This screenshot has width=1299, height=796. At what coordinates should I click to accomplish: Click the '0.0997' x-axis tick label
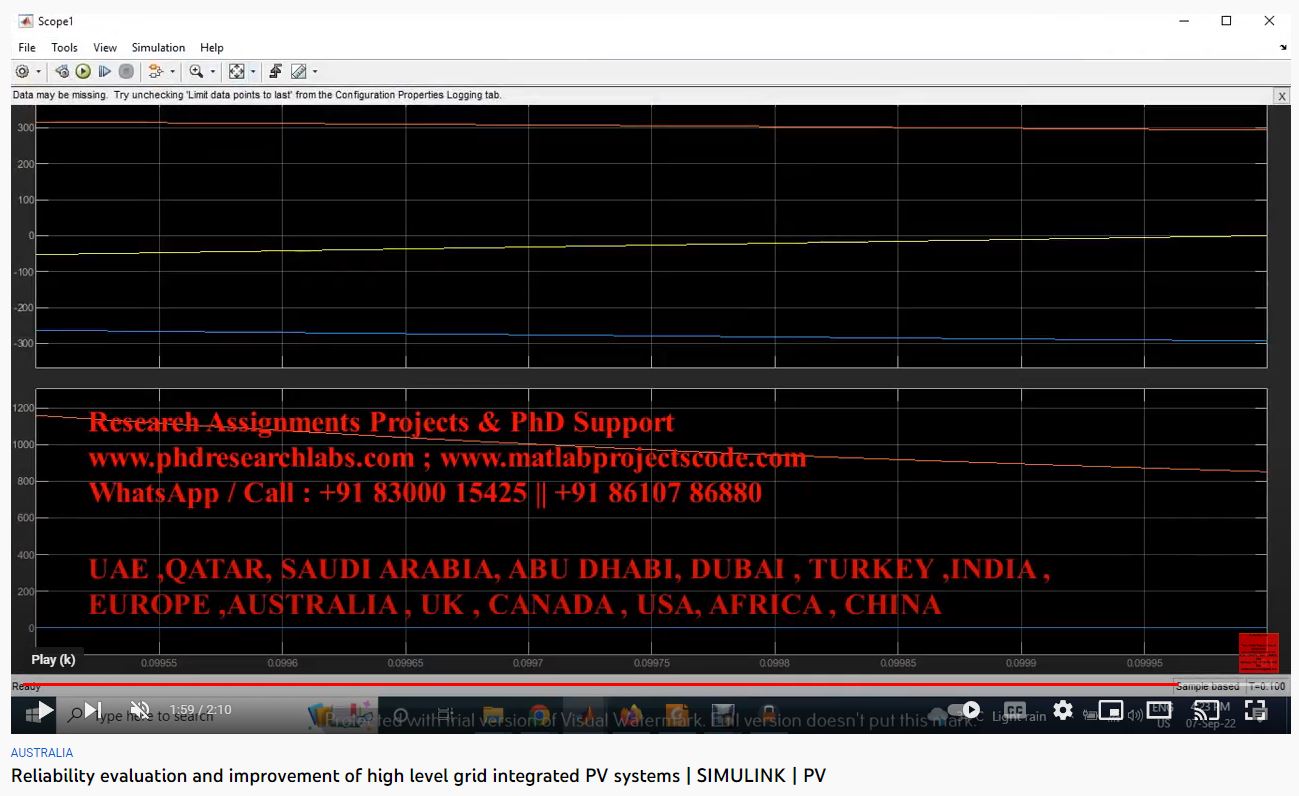528,663
